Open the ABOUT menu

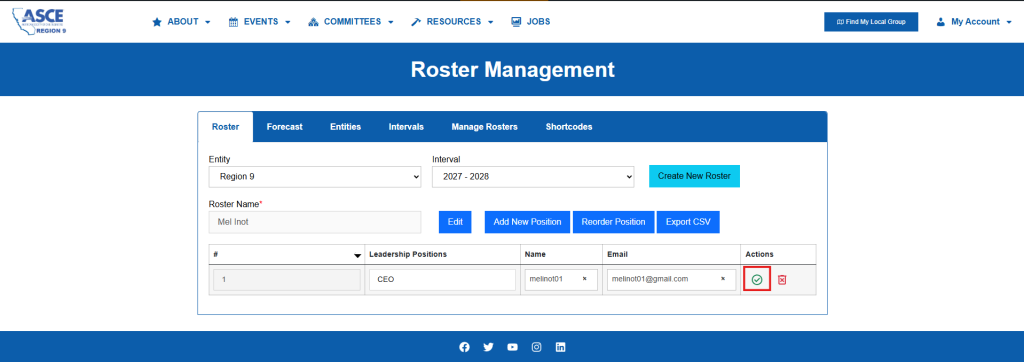click(x=181, y=22)
